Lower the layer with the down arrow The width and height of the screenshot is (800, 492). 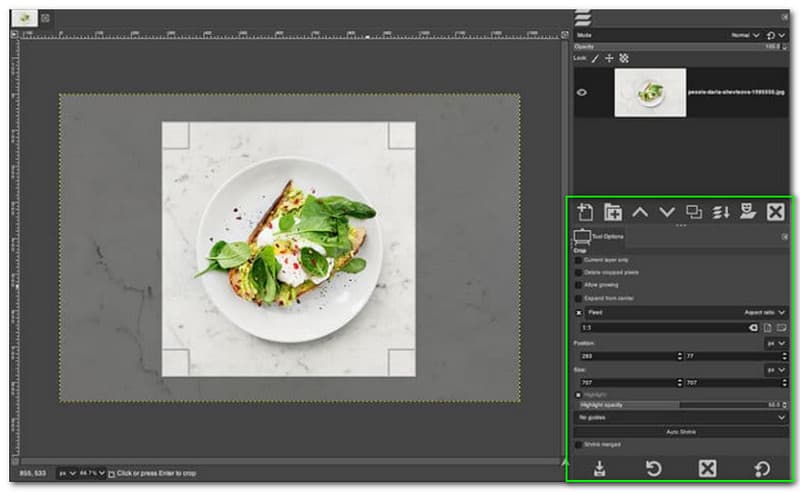pyautogui.click(x=667, y=212)
